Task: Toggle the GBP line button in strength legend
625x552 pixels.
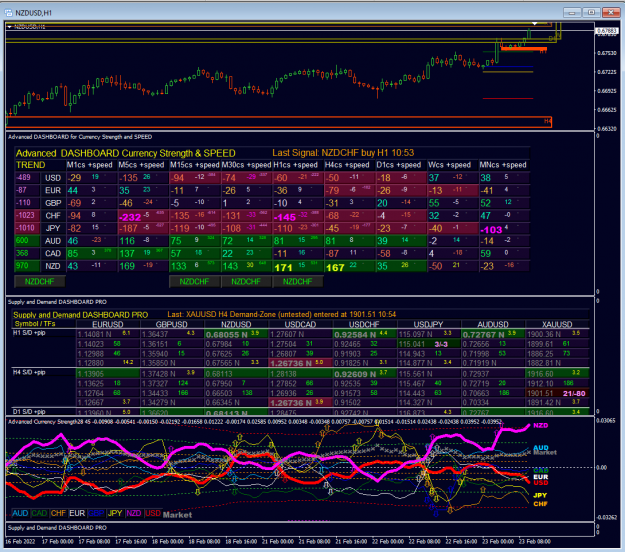Action: (x=96, y=513)
